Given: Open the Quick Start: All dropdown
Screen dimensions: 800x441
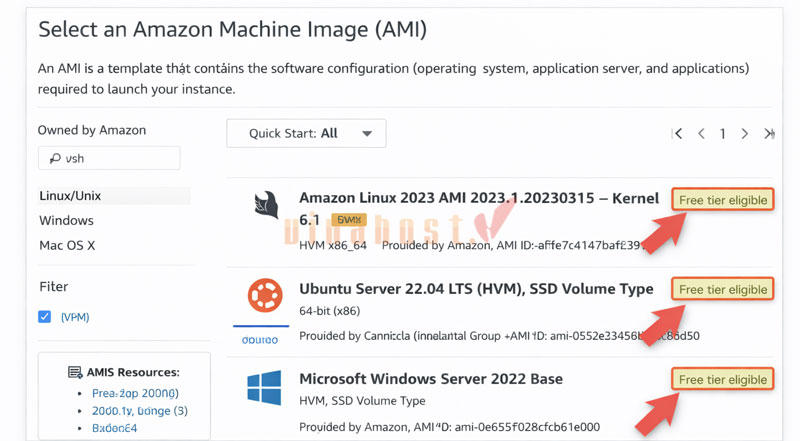Looking at the screenshot, I should (x=306, y=133).
